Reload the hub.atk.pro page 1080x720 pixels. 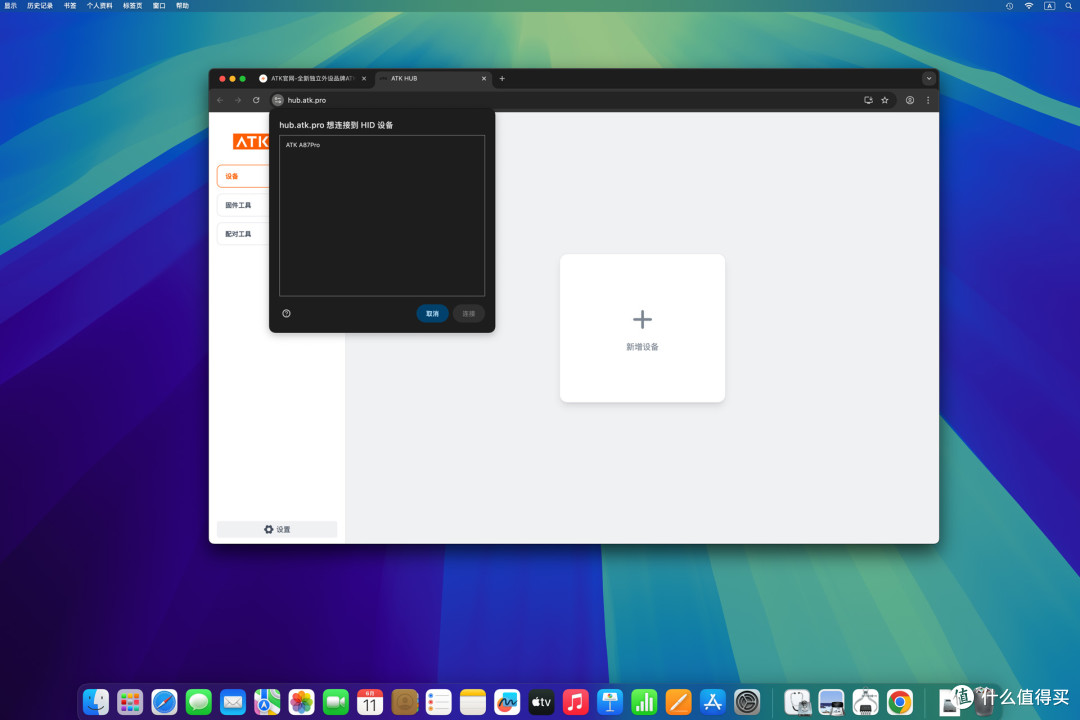[x=256, y=100]
